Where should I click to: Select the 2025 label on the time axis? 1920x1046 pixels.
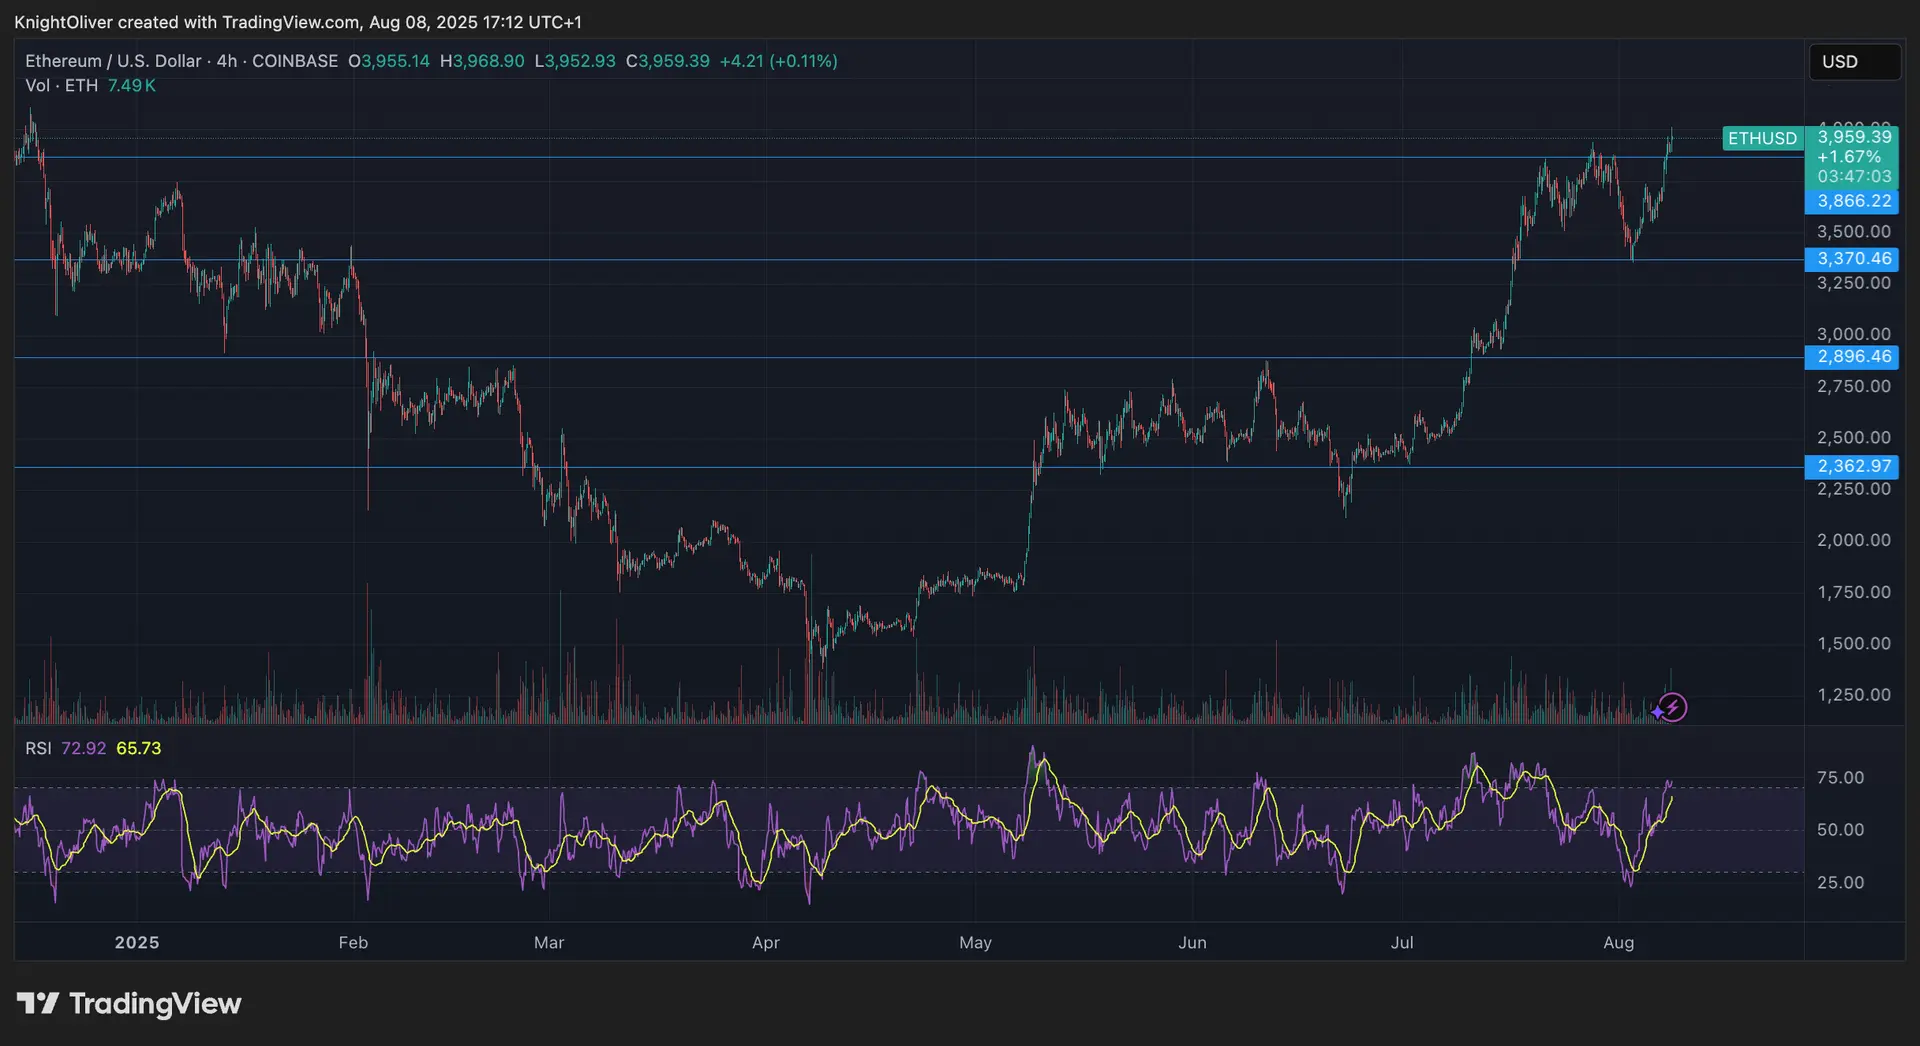pyautogui.click(x=137, y=942)
